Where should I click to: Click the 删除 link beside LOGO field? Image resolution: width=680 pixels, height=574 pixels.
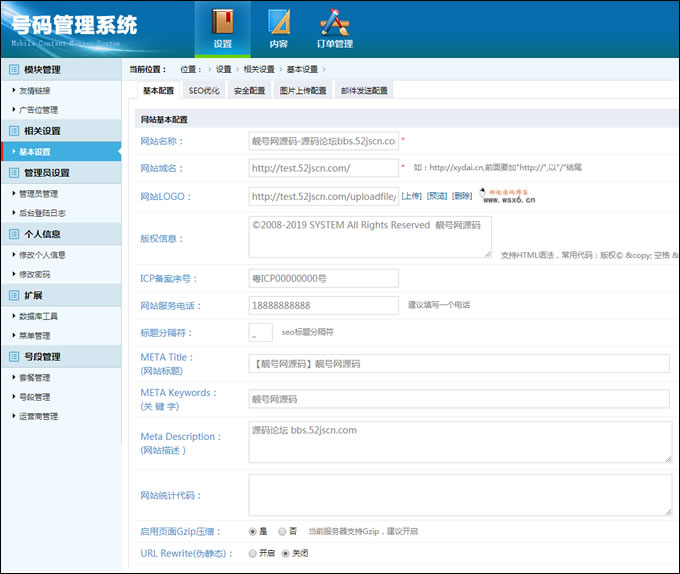pos(462,197)
